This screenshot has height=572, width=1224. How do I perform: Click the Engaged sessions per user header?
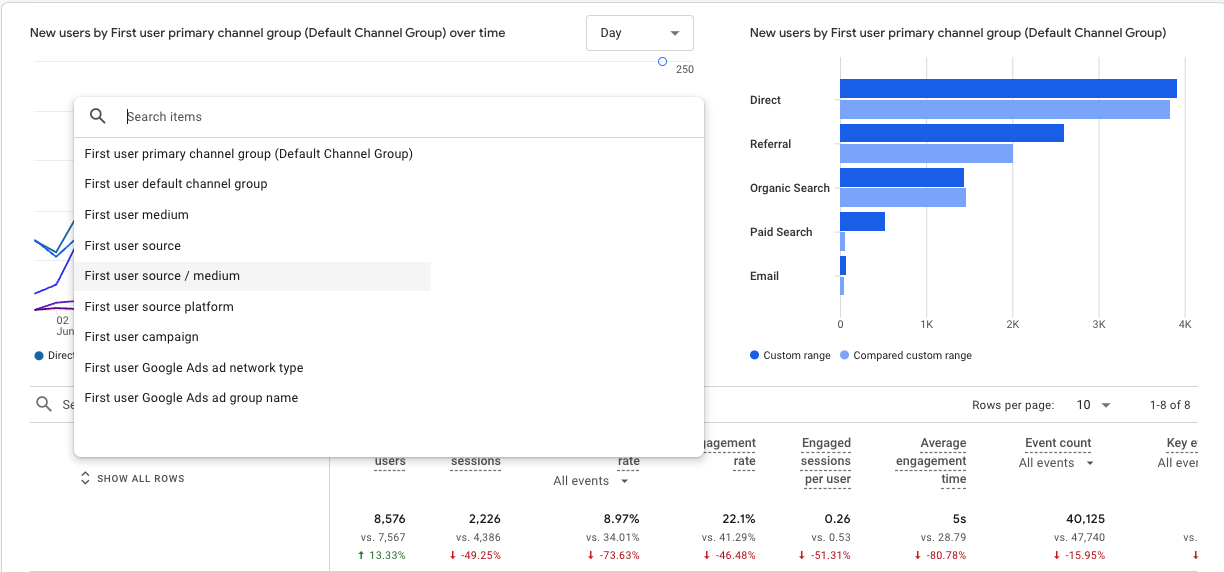tap(826, 461)
